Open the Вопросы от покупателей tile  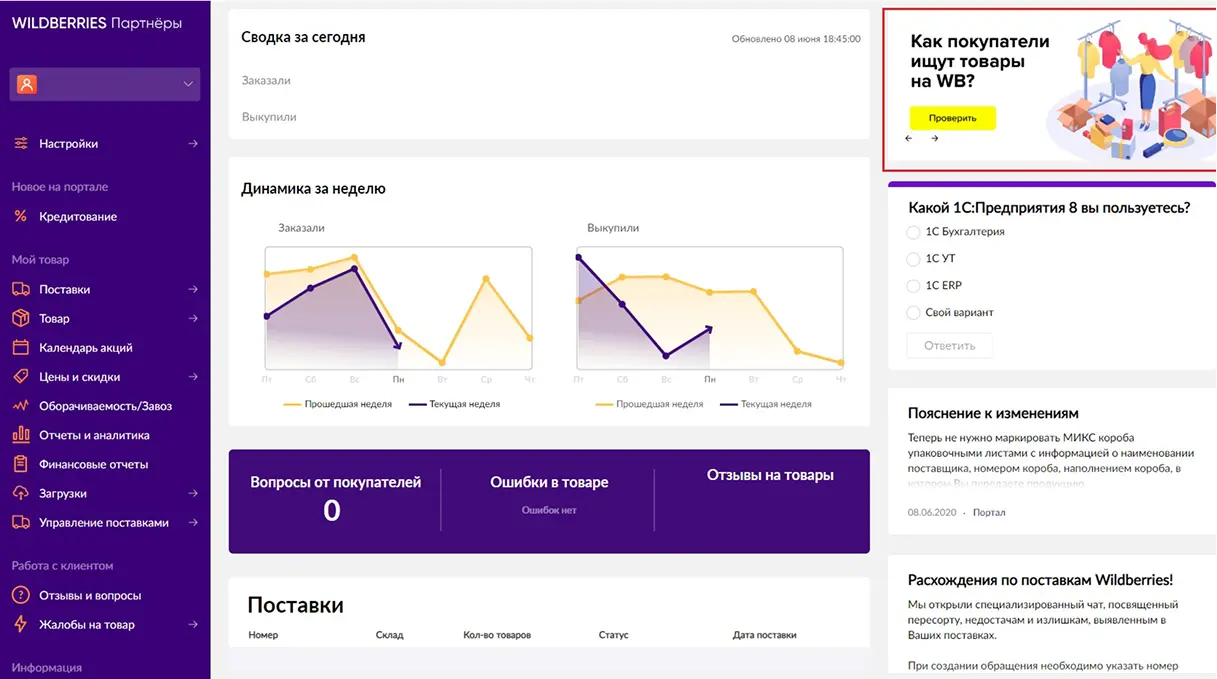tap(334, 498)
